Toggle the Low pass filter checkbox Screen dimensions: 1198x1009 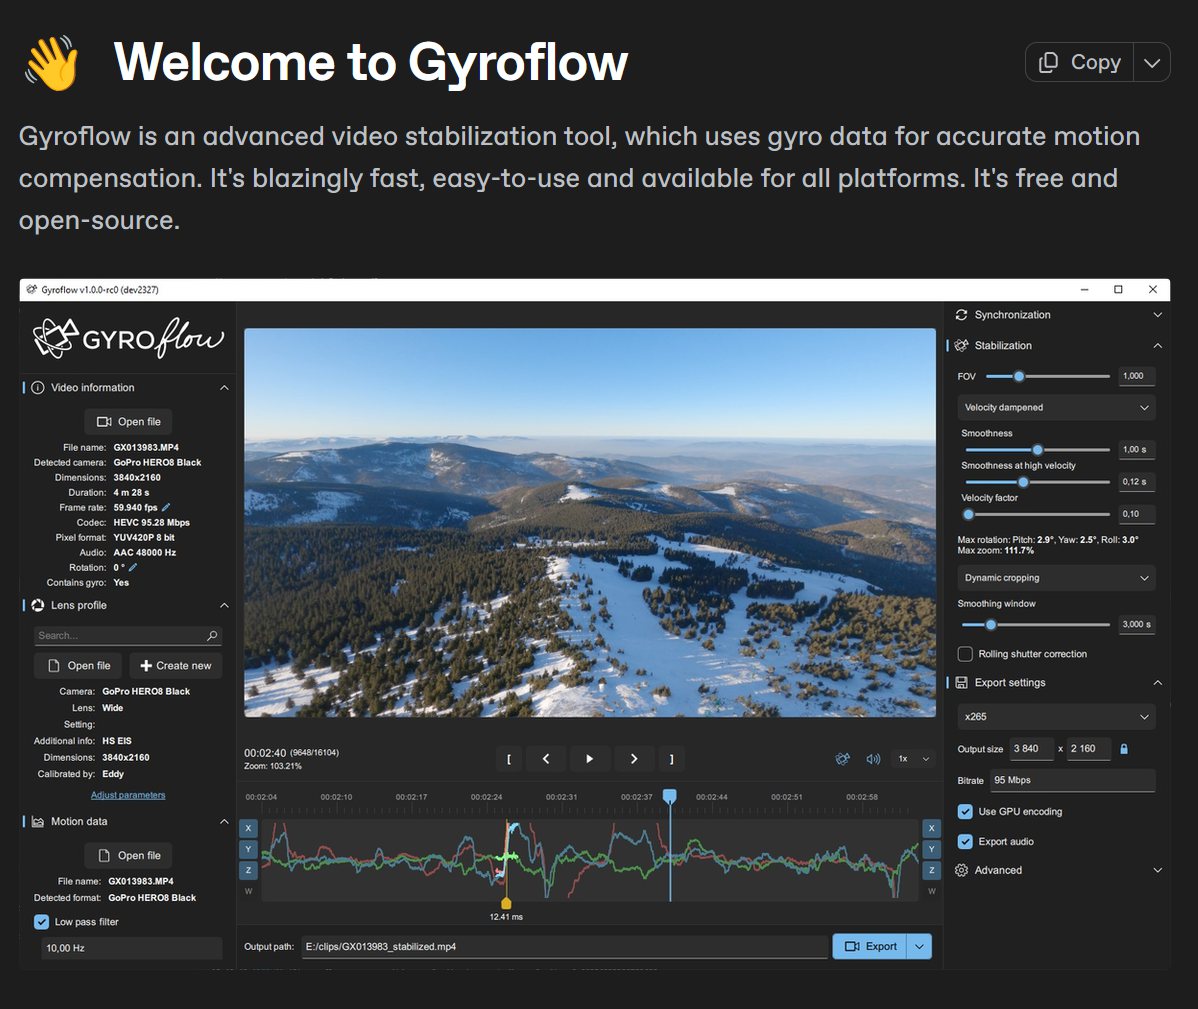(42, 922)
